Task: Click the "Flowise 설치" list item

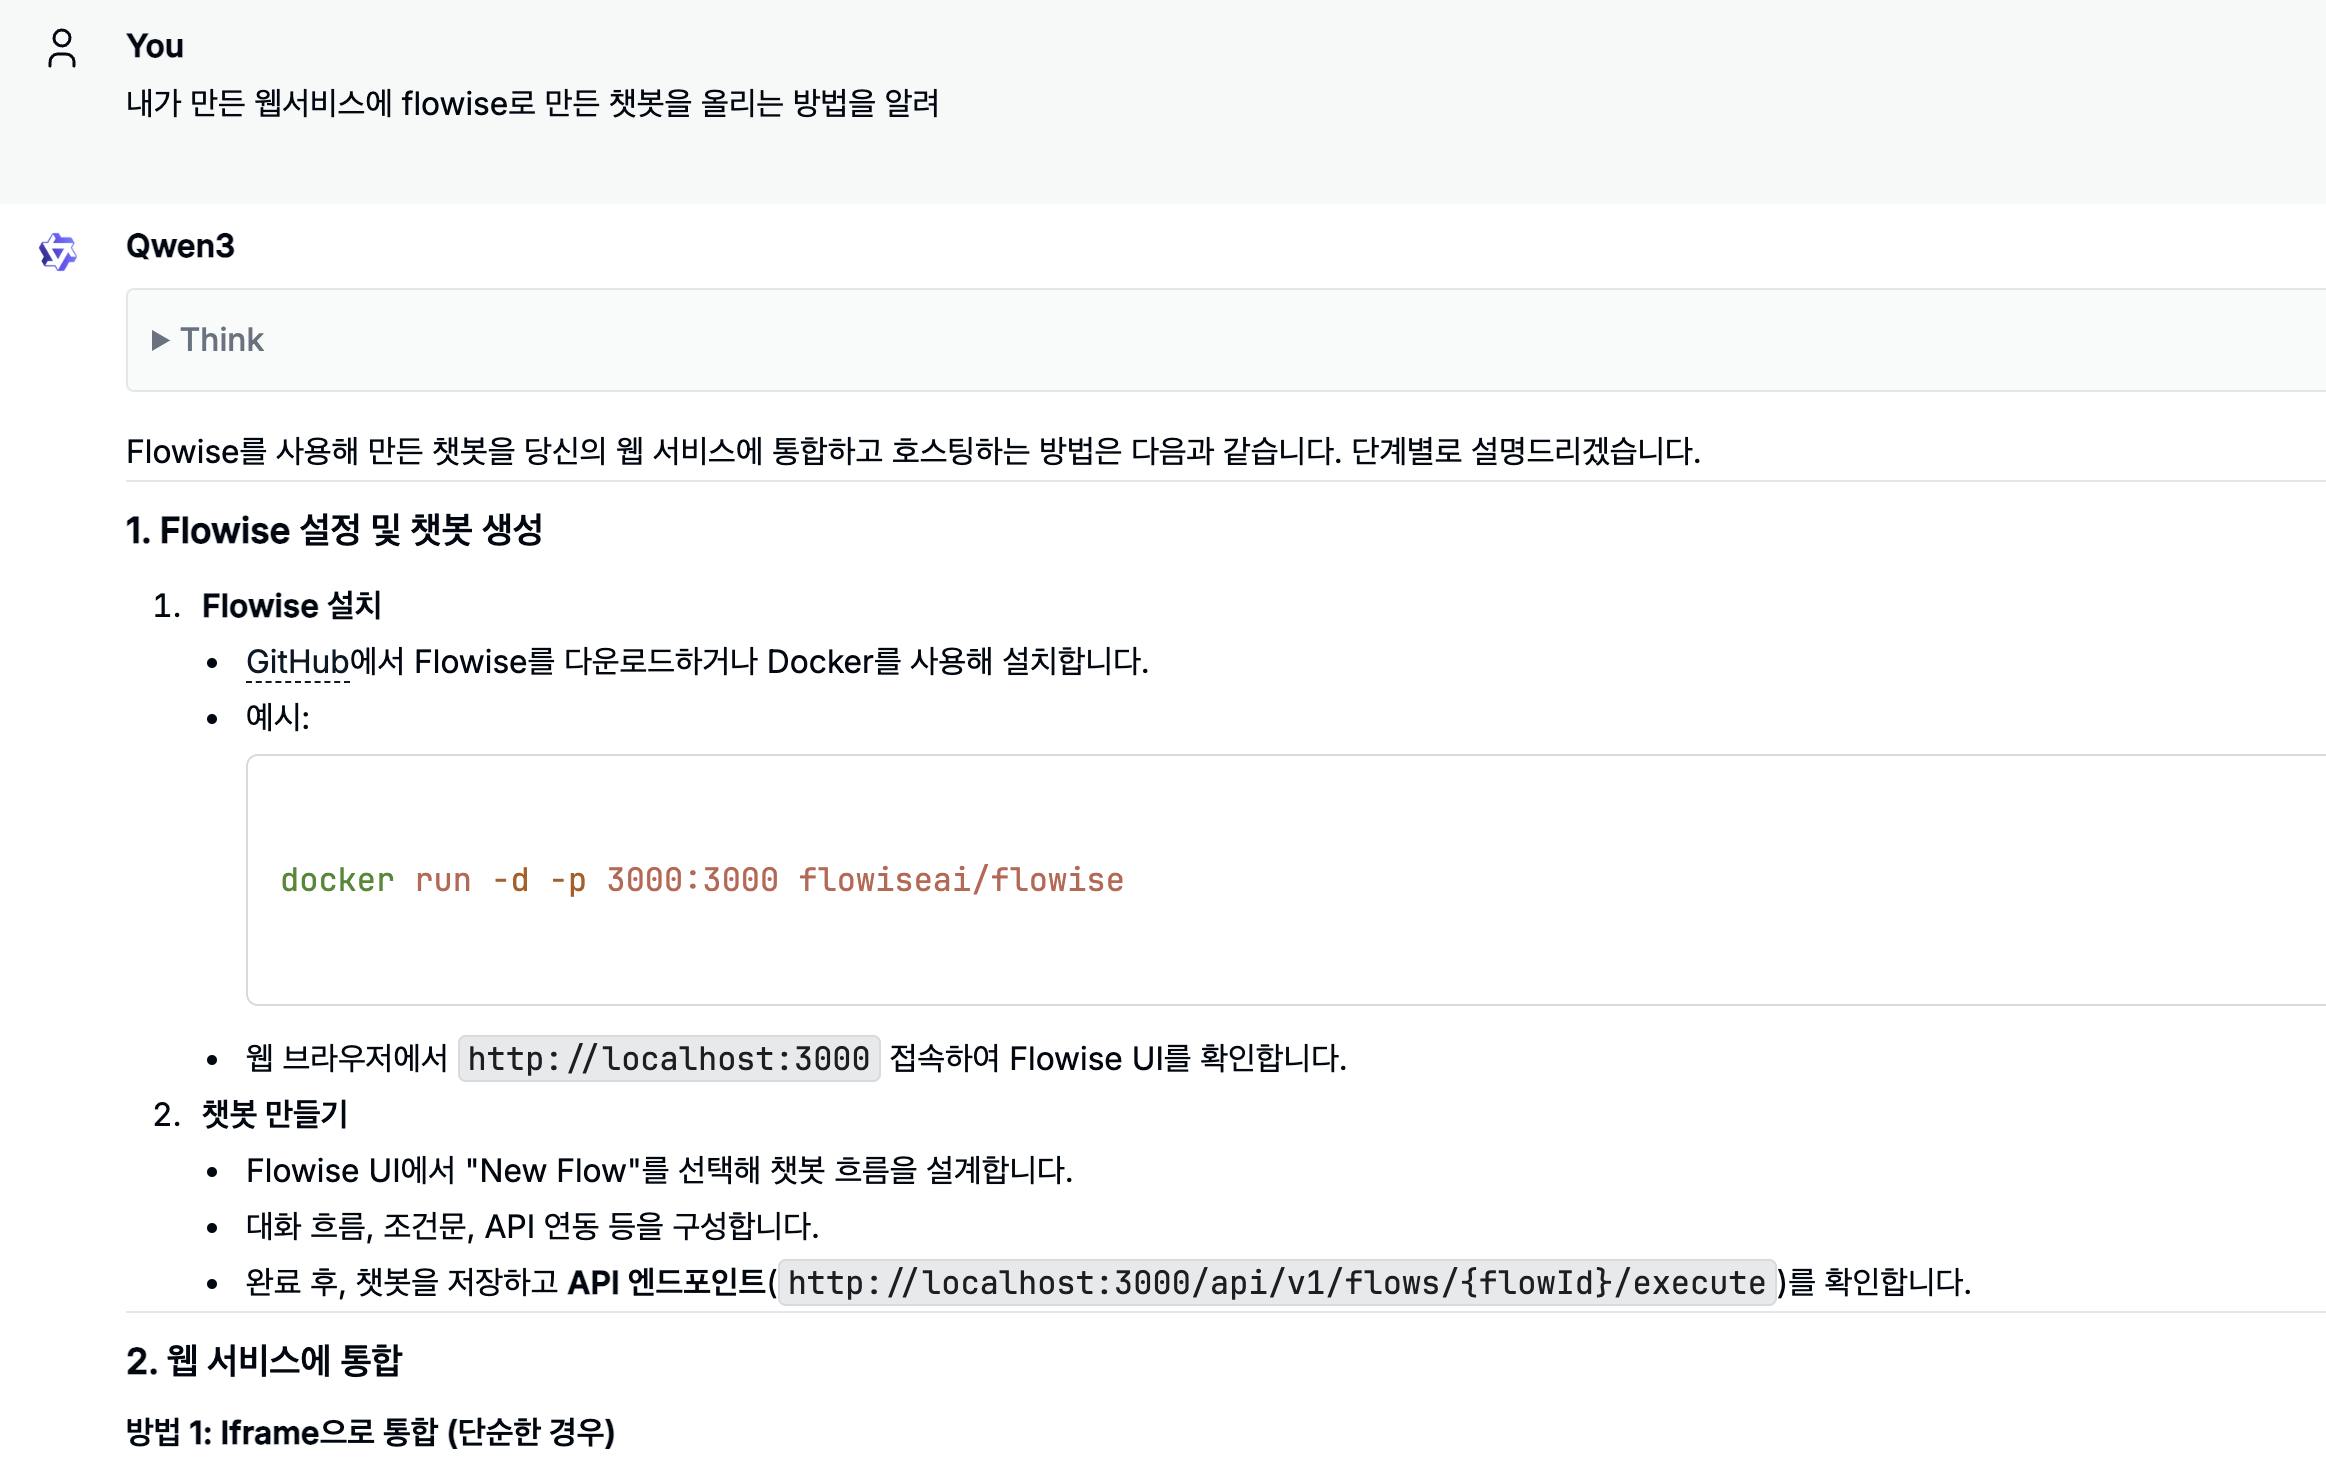Action: click(x=291, y=606)
